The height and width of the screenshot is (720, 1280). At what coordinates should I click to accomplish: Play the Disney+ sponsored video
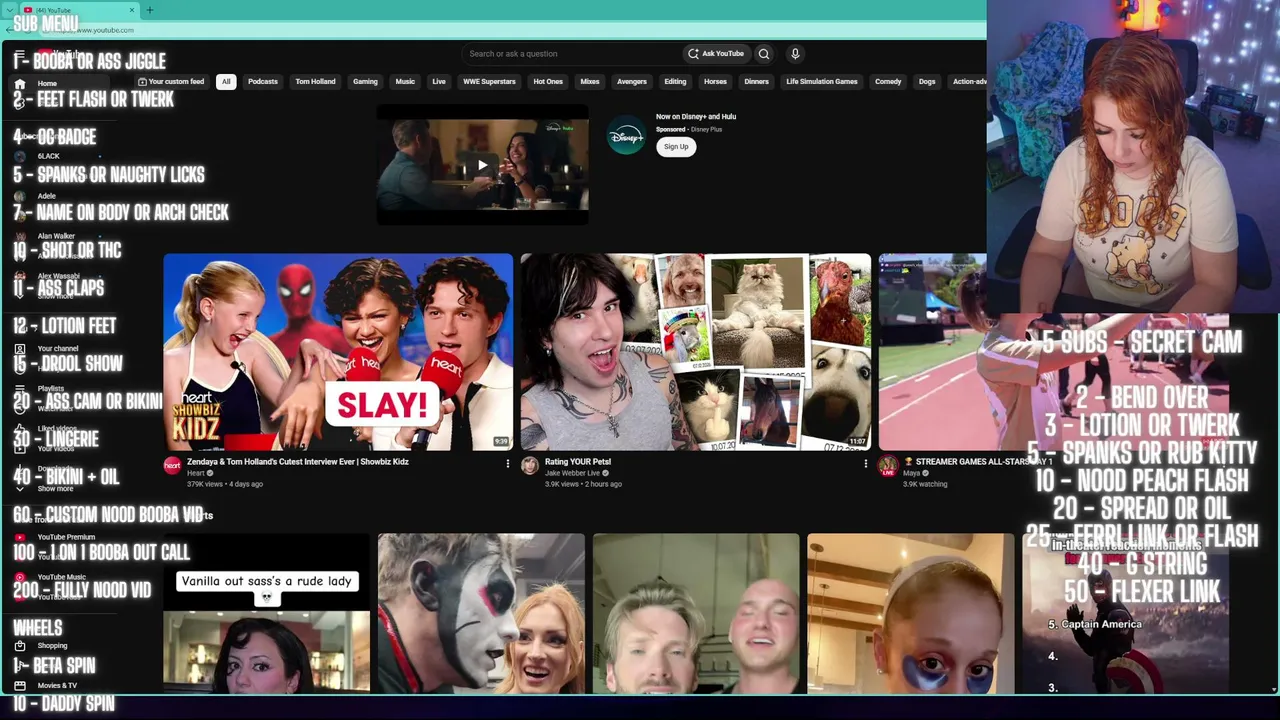click(482, 165)
